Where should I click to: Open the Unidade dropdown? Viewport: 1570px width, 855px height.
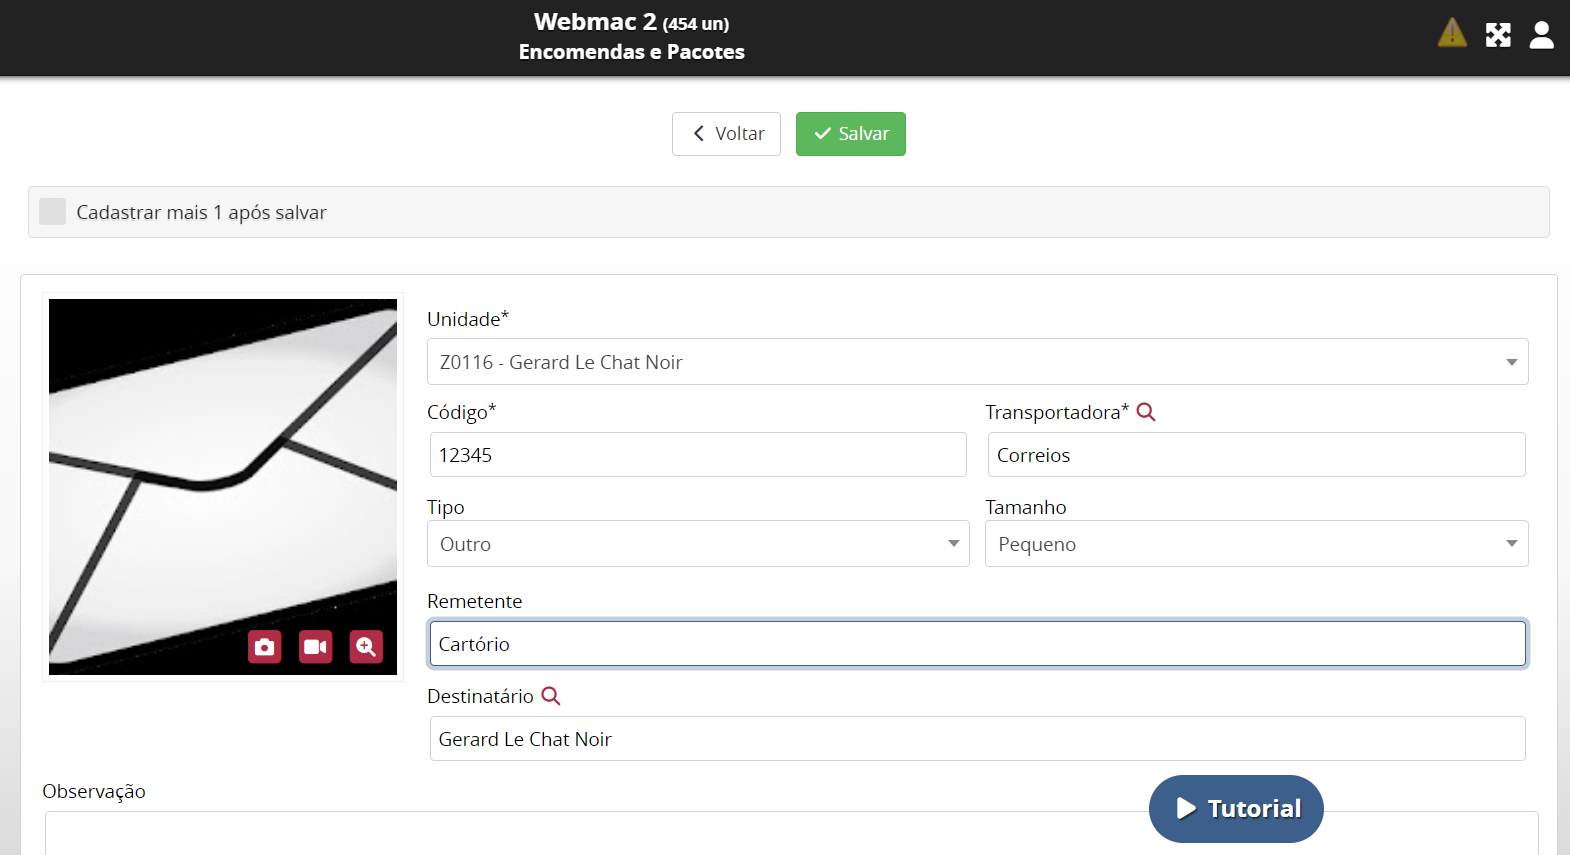click(x=977, y=362)
